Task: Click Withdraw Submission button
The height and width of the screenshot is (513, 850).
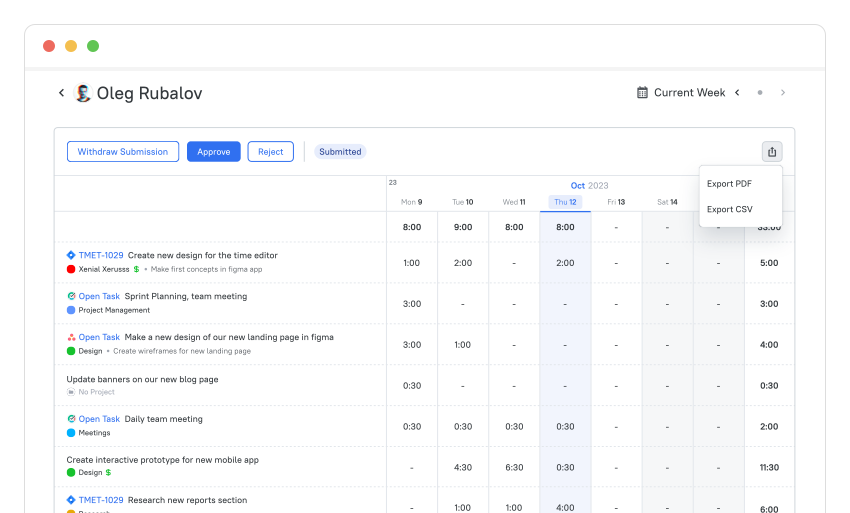Action: pos(123,152)
